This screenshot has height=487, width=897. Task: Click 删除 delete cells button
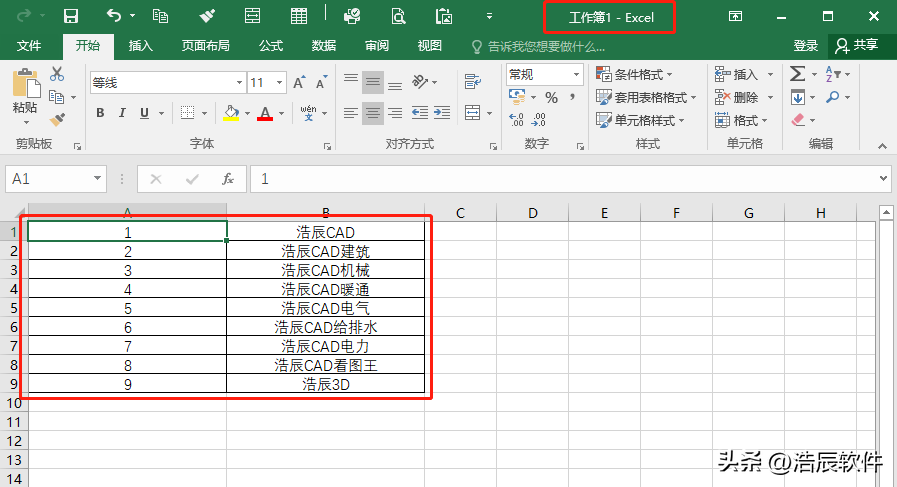pos(736,97)
